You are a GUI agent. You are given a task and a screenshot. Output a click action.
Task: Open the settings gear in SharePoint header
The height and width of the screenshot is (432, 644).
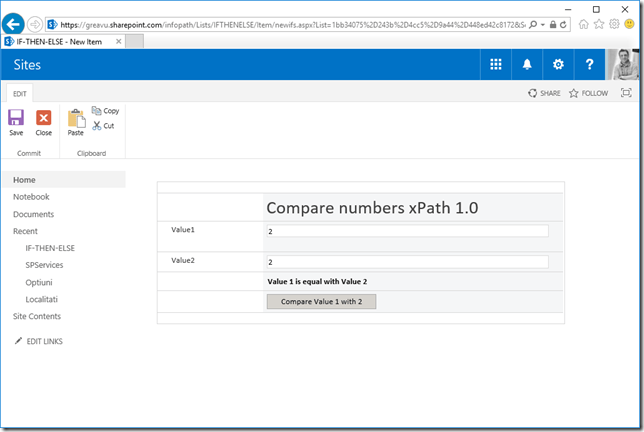point(558,64)
